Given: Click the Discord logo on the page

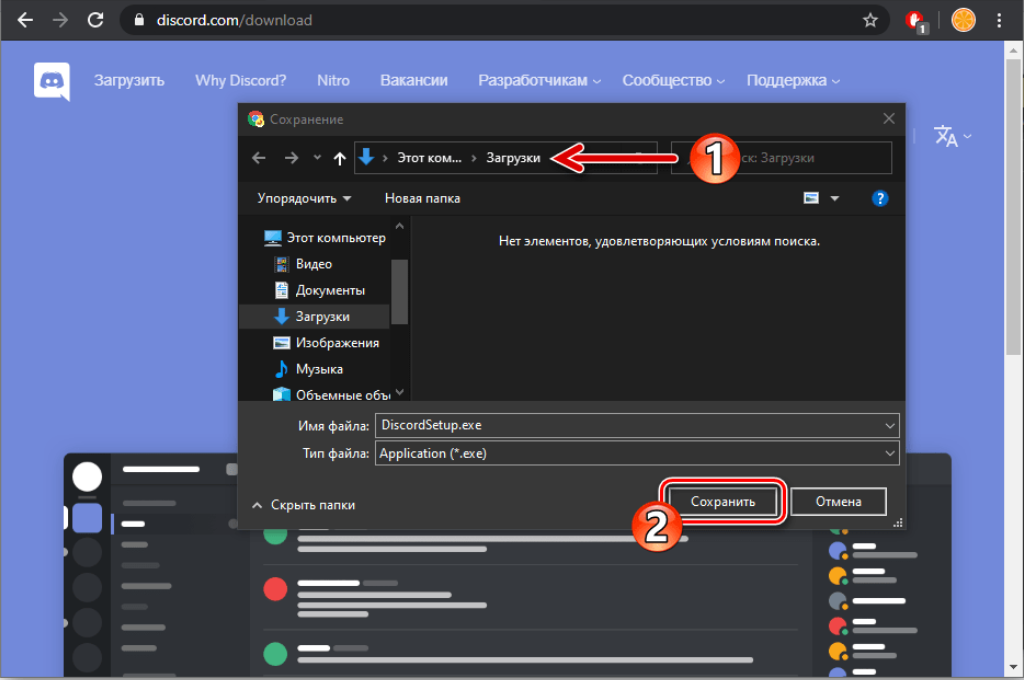Looking at the screenshot, I should (x=52, y=81).
